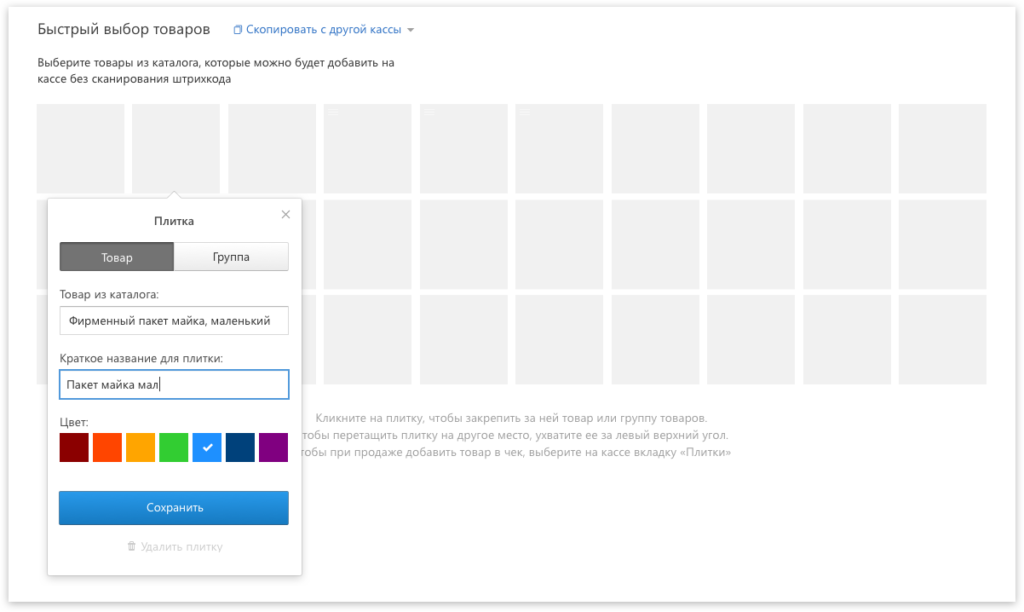Viewport: 1024px width, 612px height.
Task: Select the dark red color swatch
Action: tap(74, 447)
